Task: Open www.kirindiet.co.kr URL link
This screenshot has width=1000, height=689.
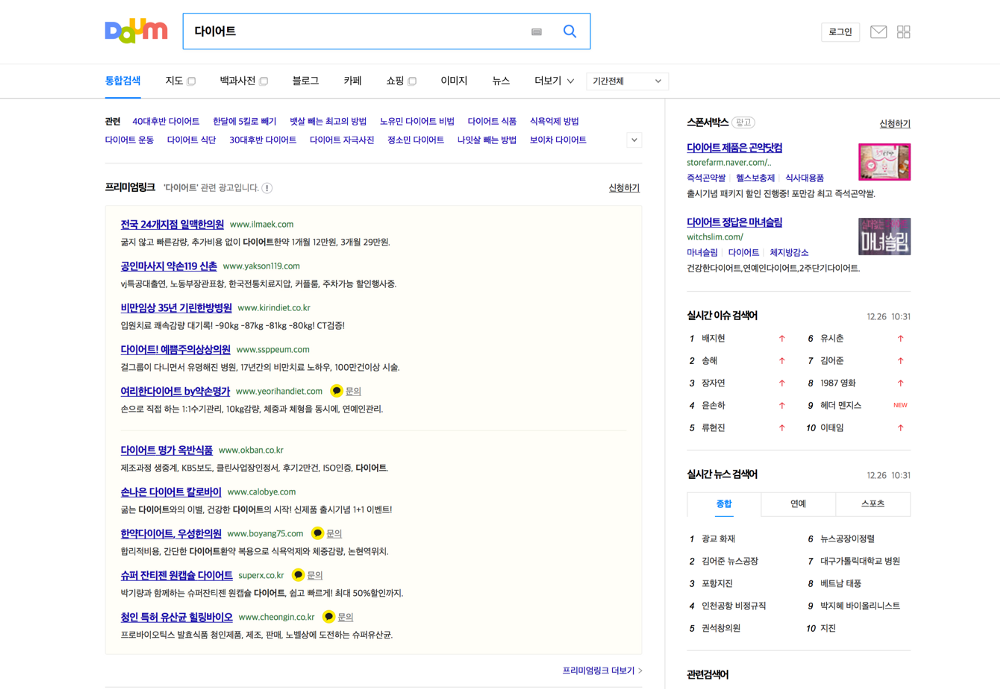Action: [274, 308]
